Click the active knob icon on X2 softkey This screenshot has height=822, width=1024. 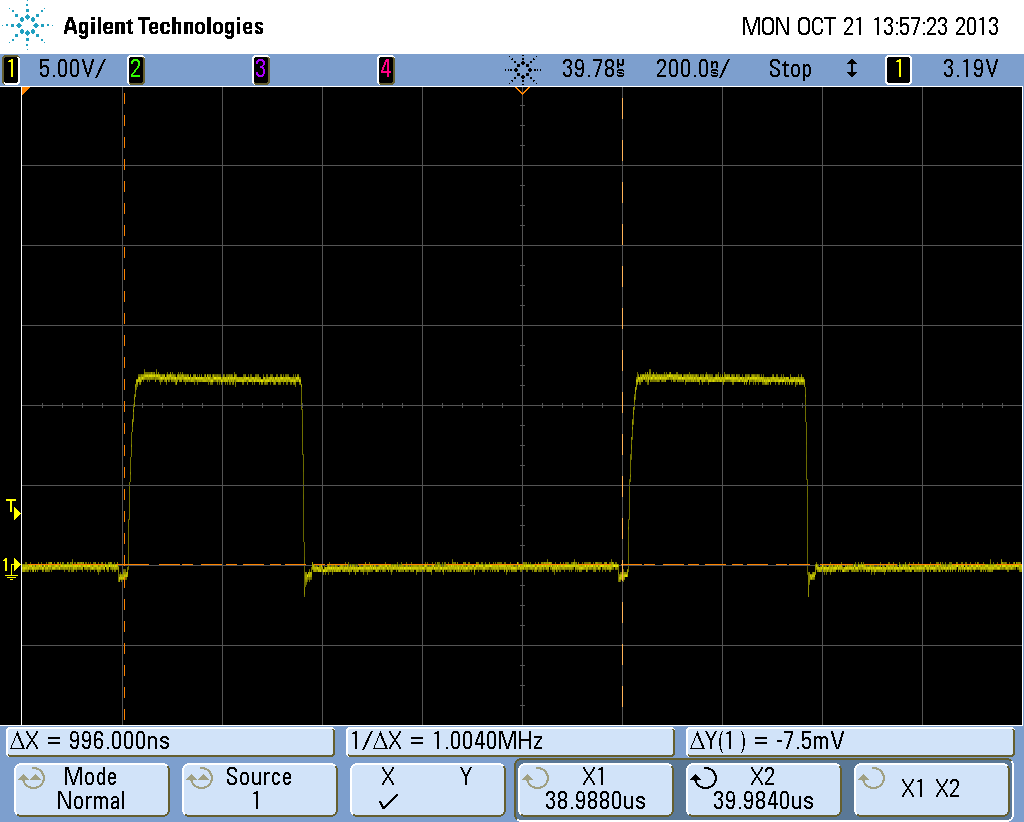704,779
